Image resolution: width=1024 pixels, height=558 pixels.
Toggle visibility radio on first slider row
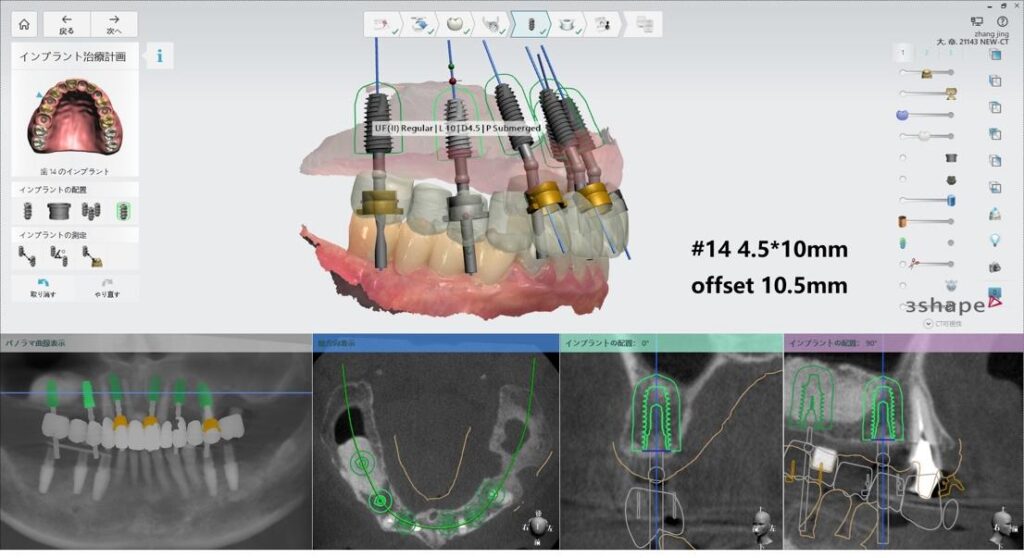point(903,73)
